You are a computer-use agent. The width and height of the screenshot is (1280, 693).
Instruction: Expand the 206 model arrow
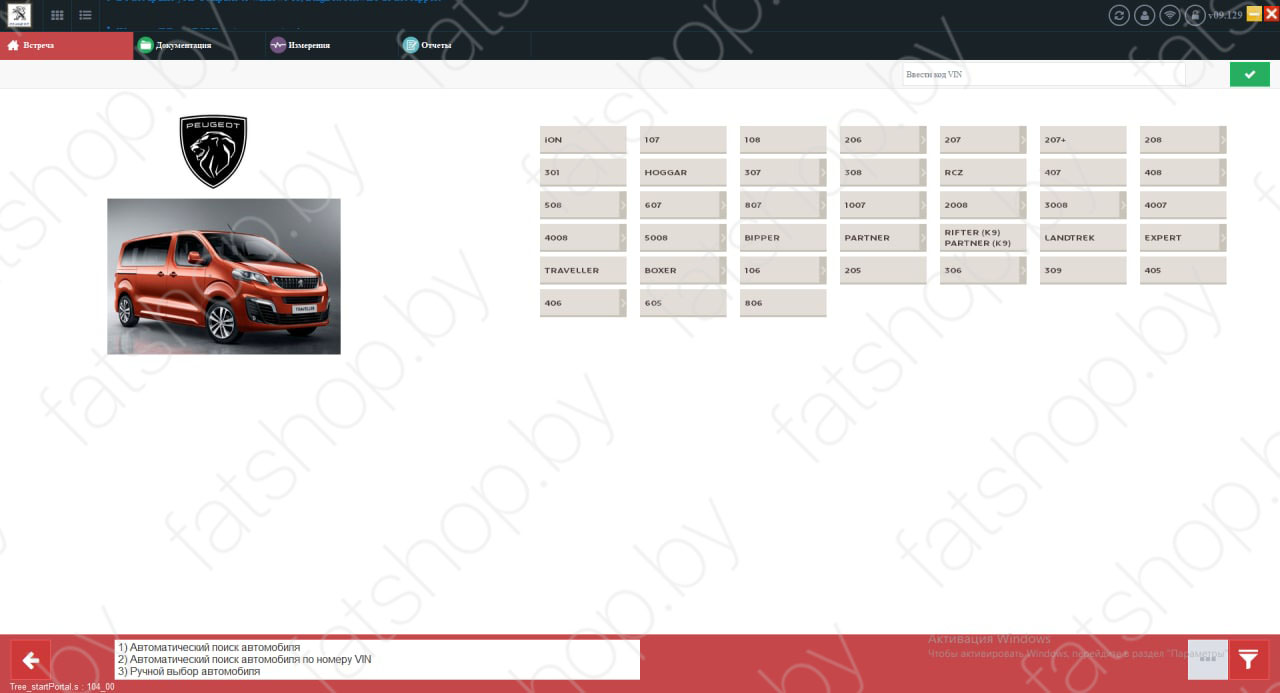click(923, 140)
